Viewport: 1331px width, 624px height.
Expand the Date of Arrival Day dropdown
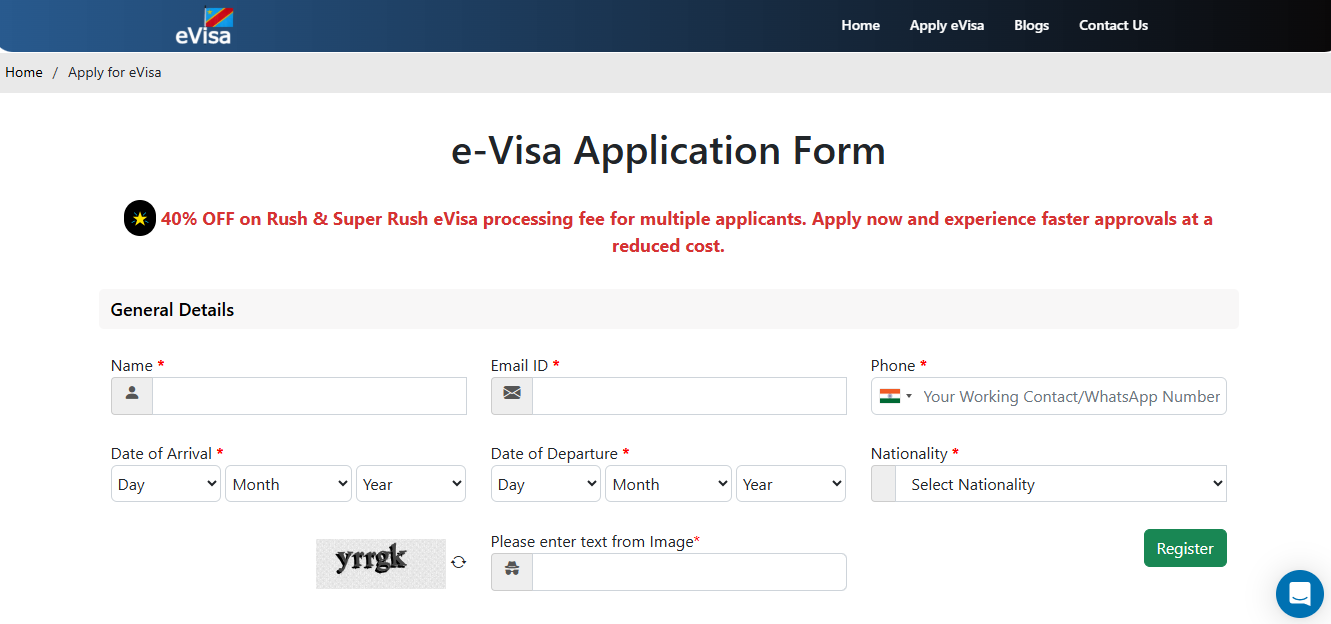pyautogui.click(x=165, y=484)
